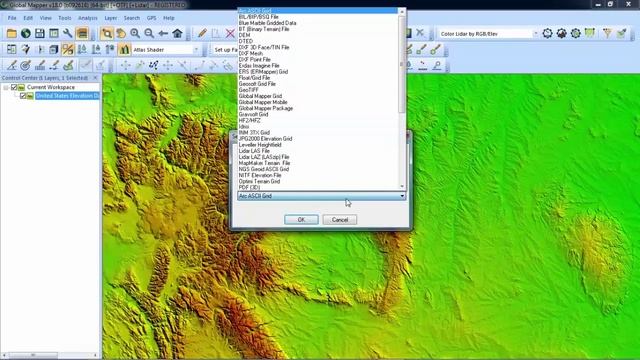This screenshot has width=640, height=360.
Task: Open the Analysis menu
Action: coord(88,18)
